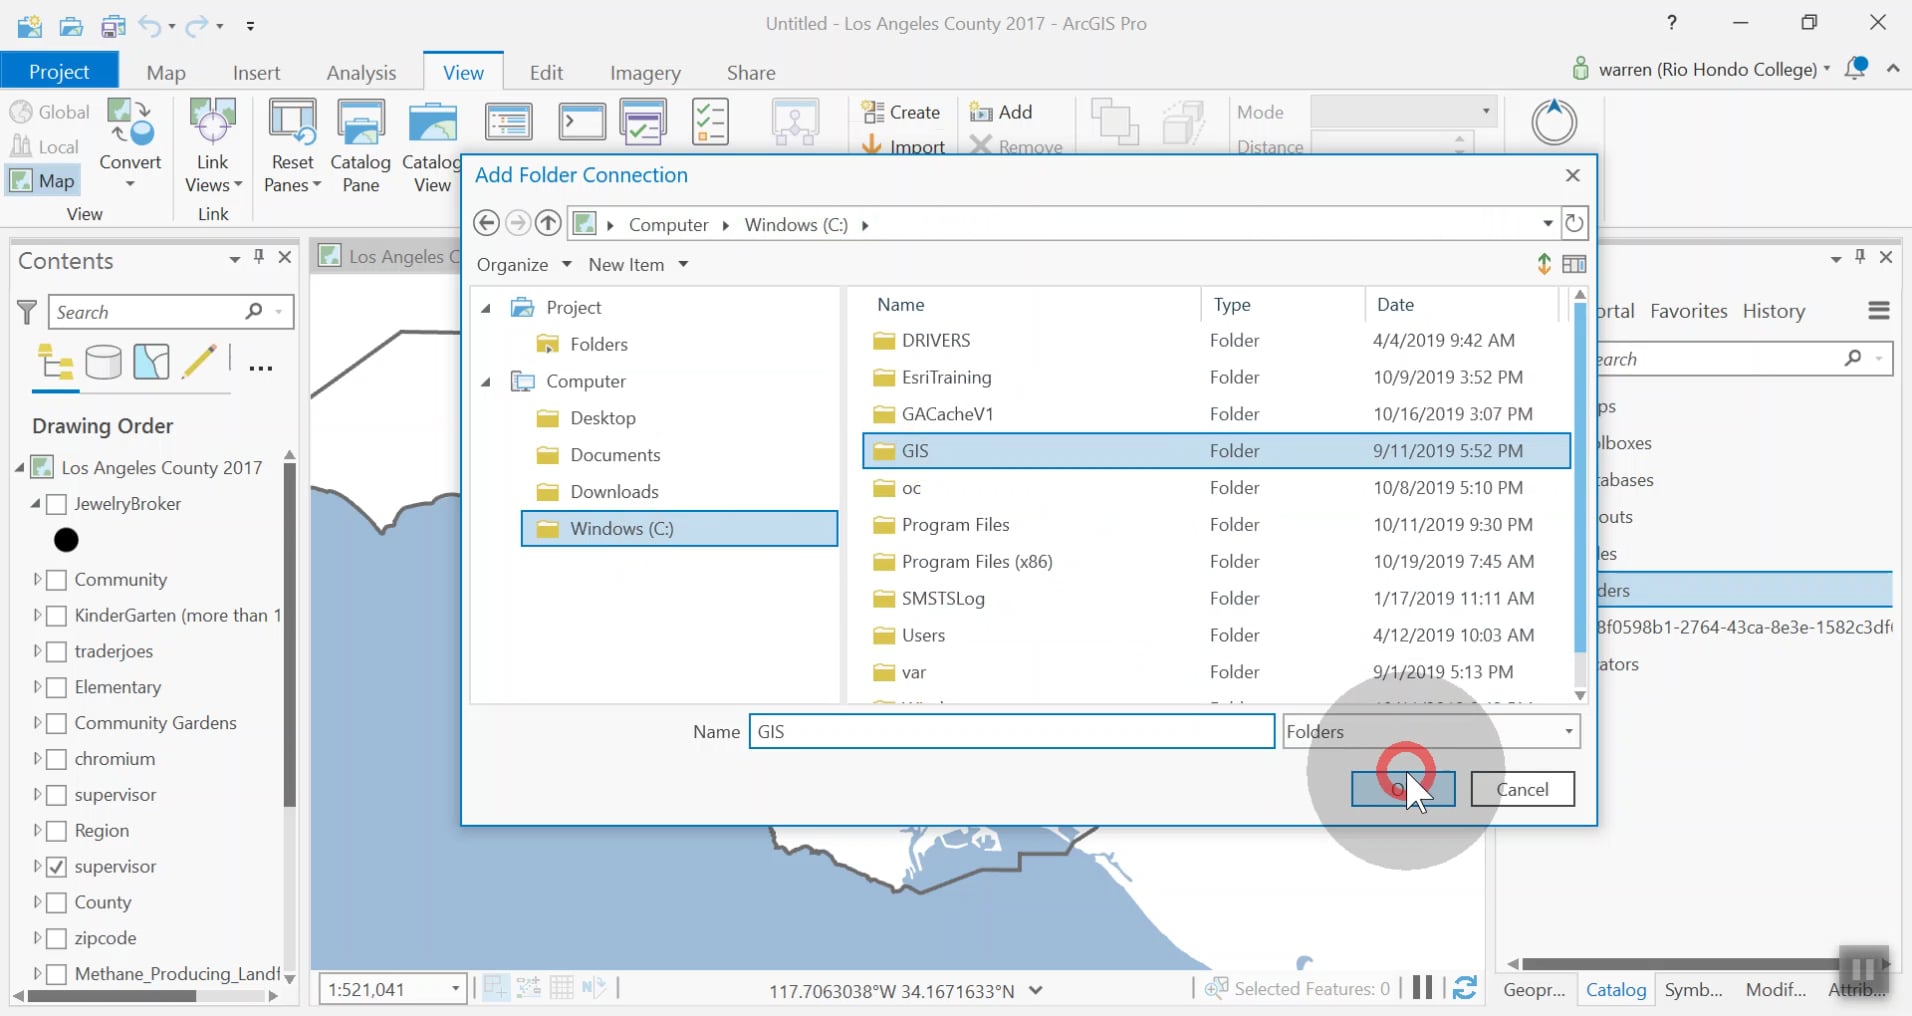This screenshot has width=1912, height=1016.
Task: Click the refresh icon in the address bar
Action: (1574, 223)
